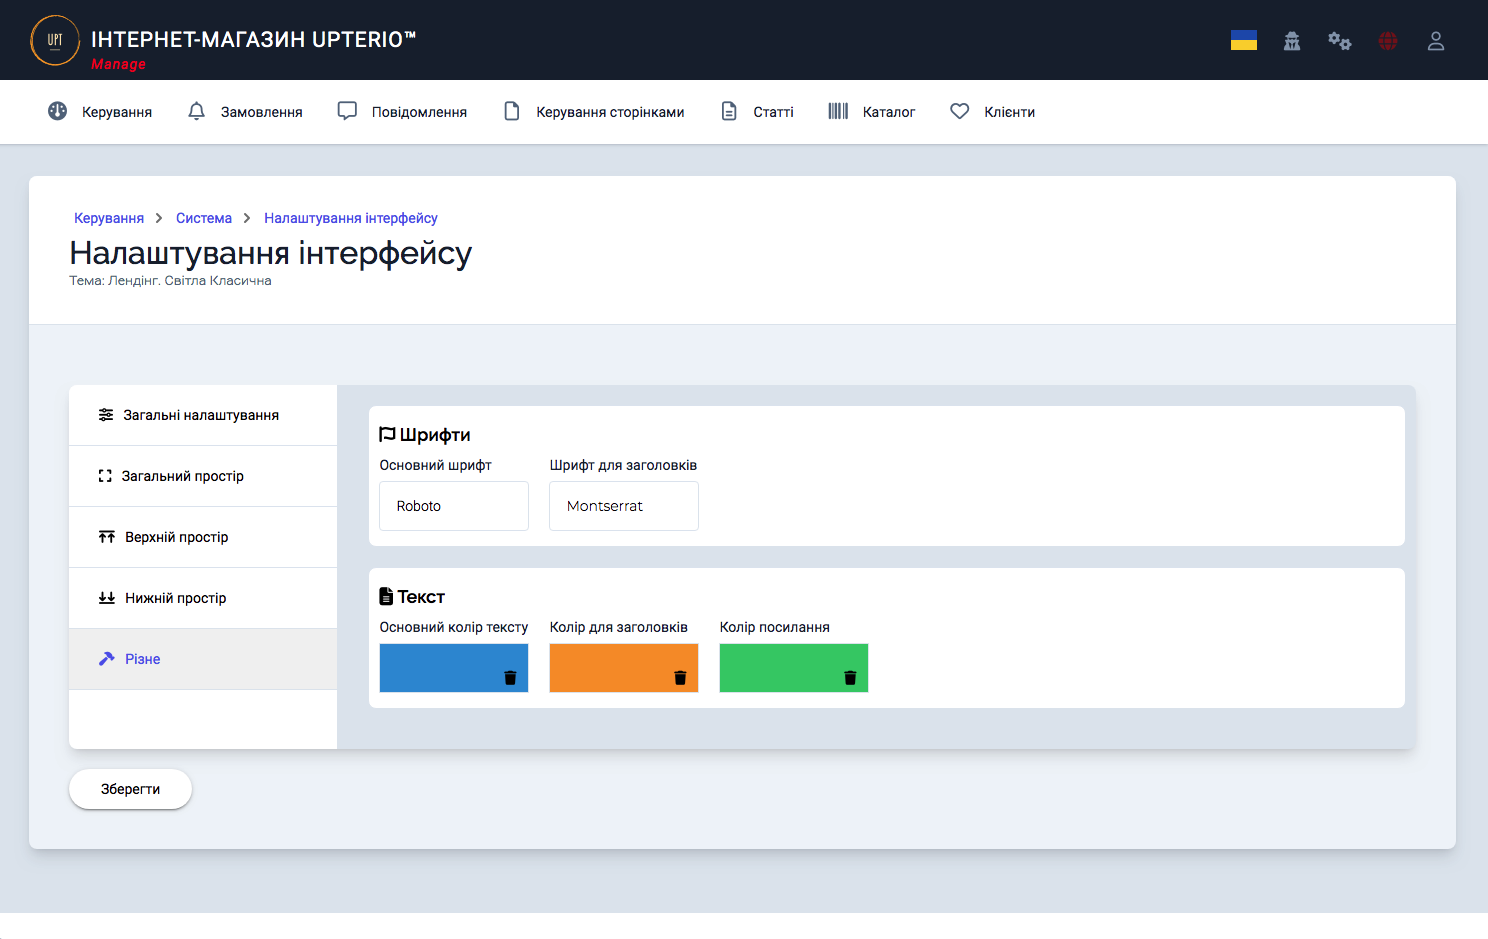
Task: Click the Основний колір тексту label
Action: (454, 627)
